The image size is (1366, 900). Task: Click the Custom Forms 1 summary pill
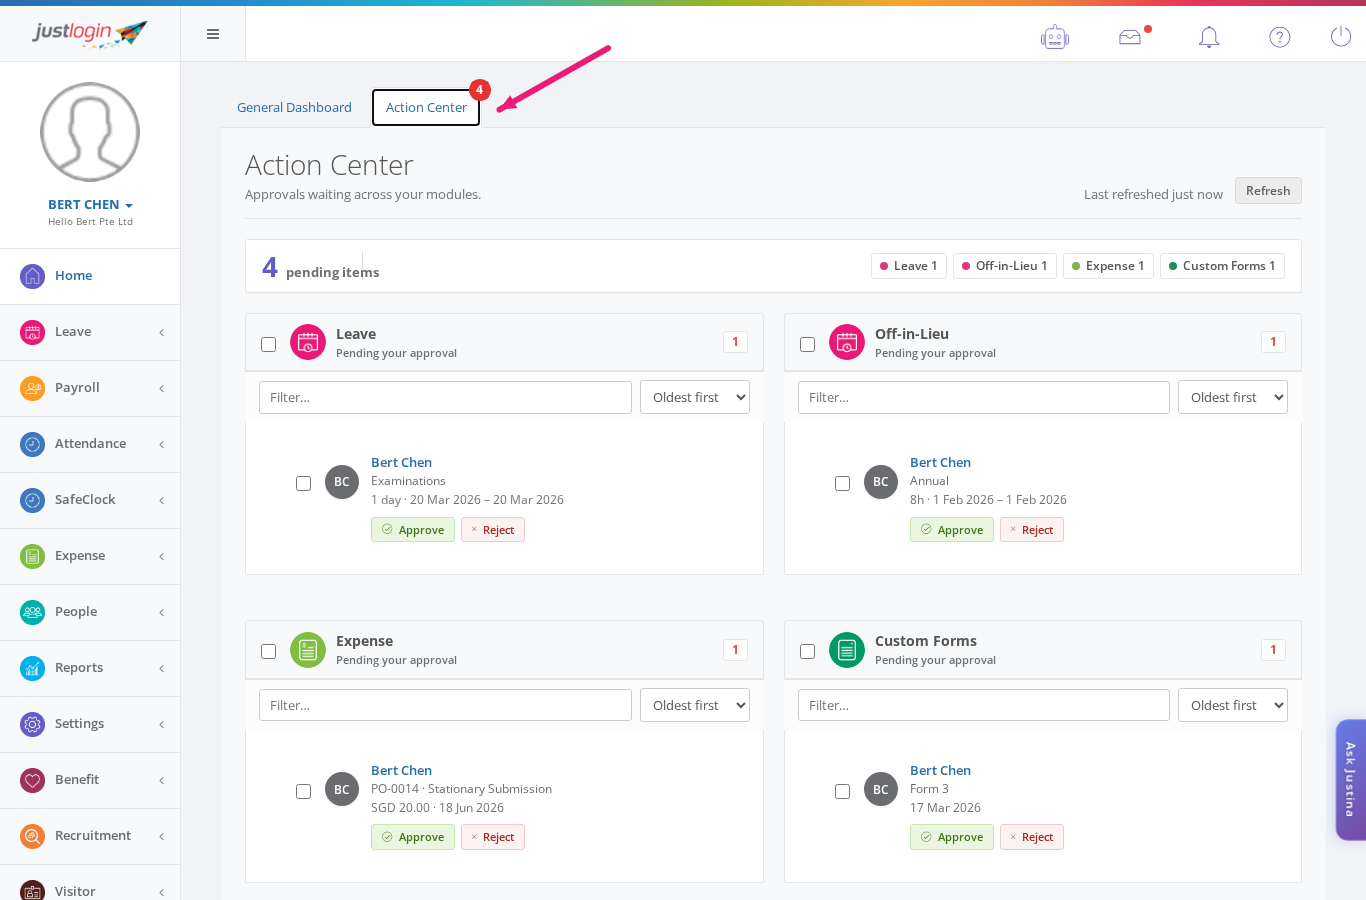click(x=1222, y=266)
